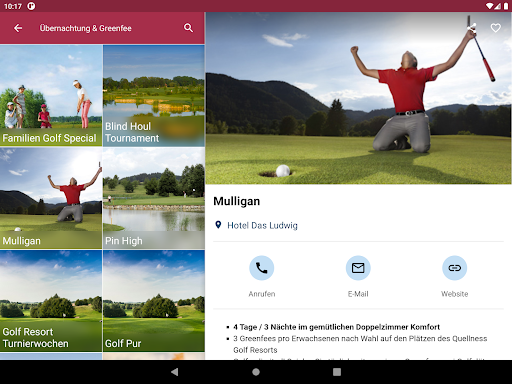This screenshot has width=512, height=384.
Task: Click the Anrufen label
Action: click(x=262, y=294)
